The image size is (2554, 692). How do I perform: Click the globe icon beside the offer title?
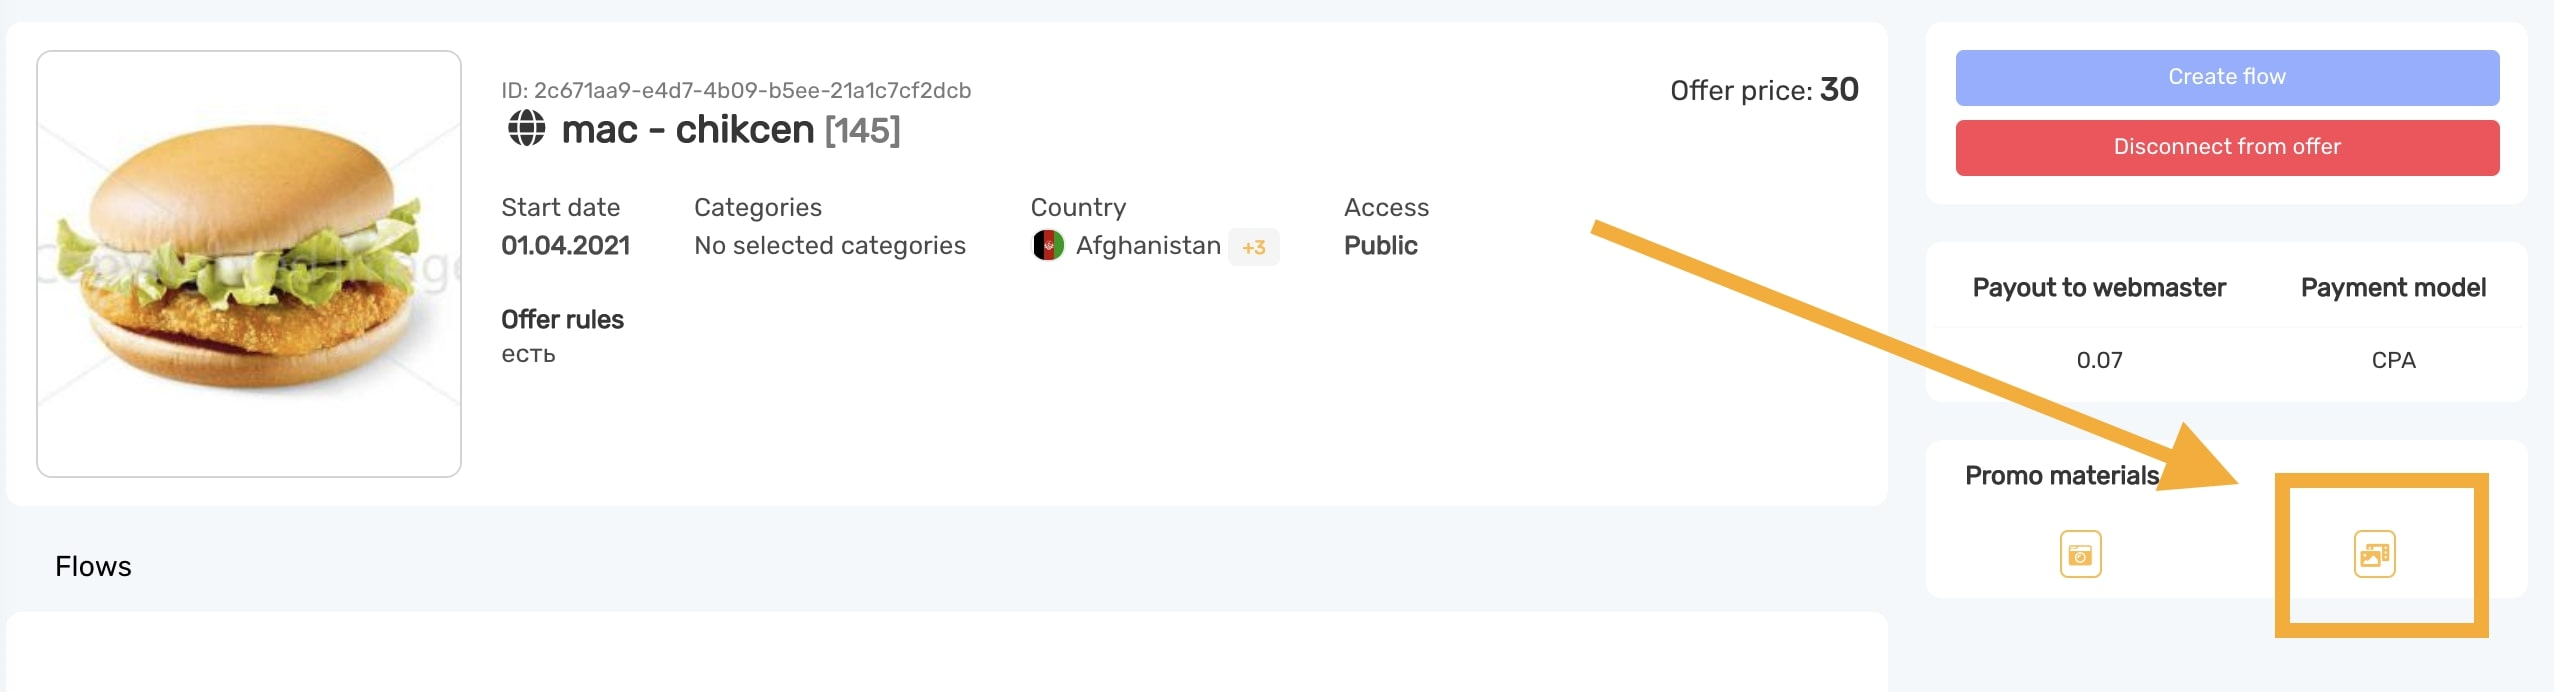point(526,129)
